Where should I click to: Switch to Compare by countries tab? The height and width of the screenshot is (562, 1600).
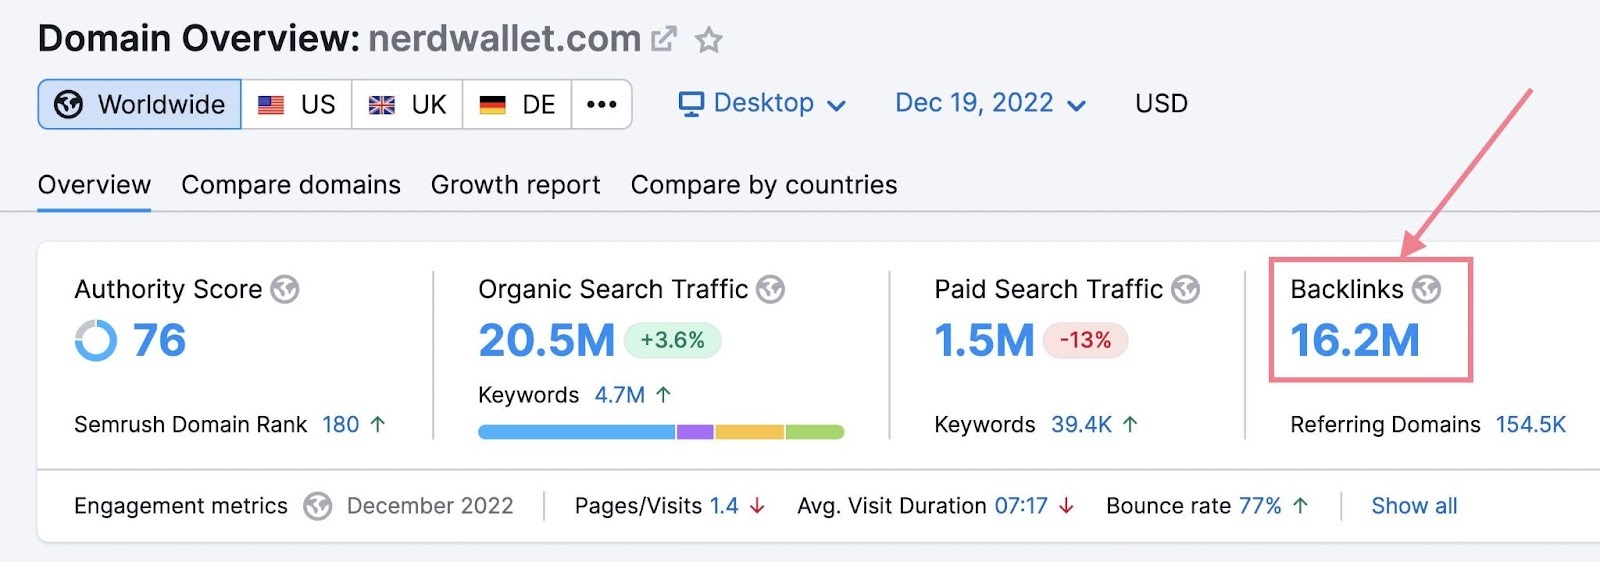pos(764,185)
